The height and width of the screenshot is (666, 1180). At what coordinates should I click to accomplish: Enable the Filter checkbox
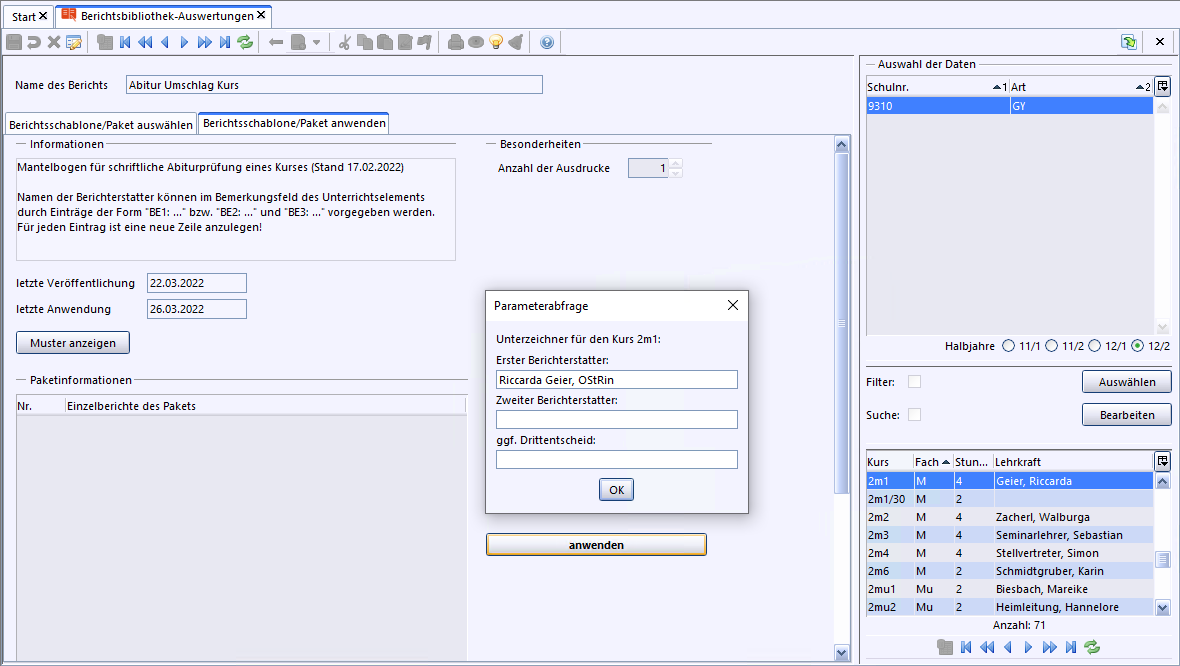coord(914,382)
